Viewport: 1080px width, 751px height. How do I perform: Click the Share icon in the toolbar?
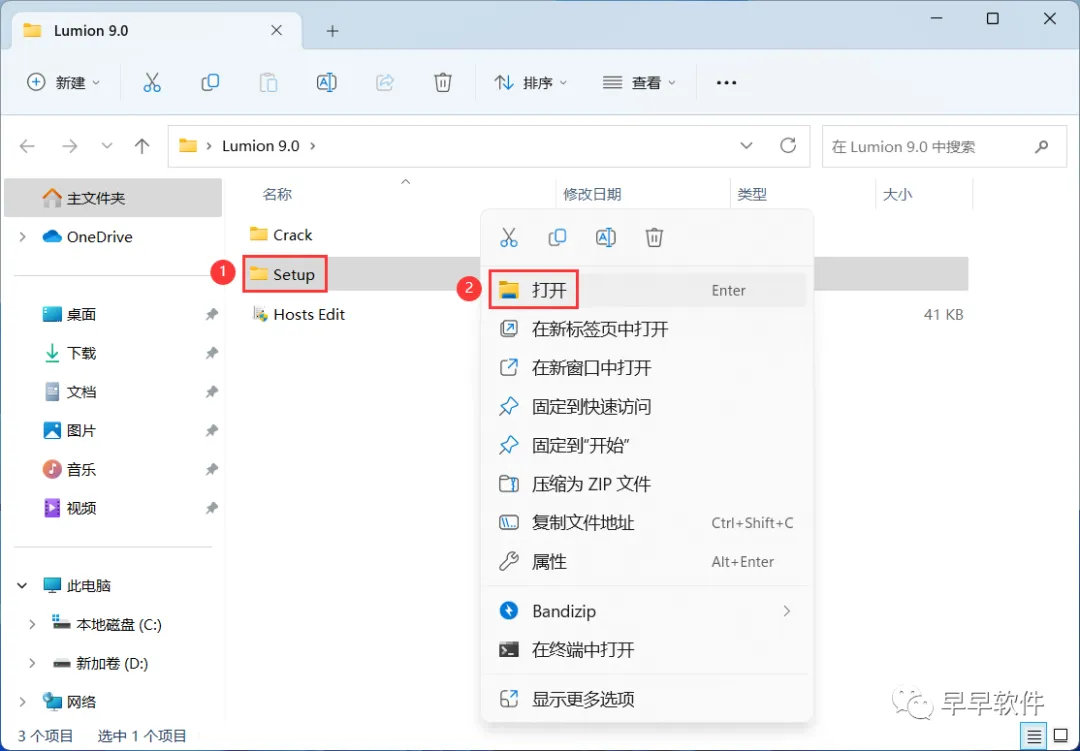tap(384, 83)
